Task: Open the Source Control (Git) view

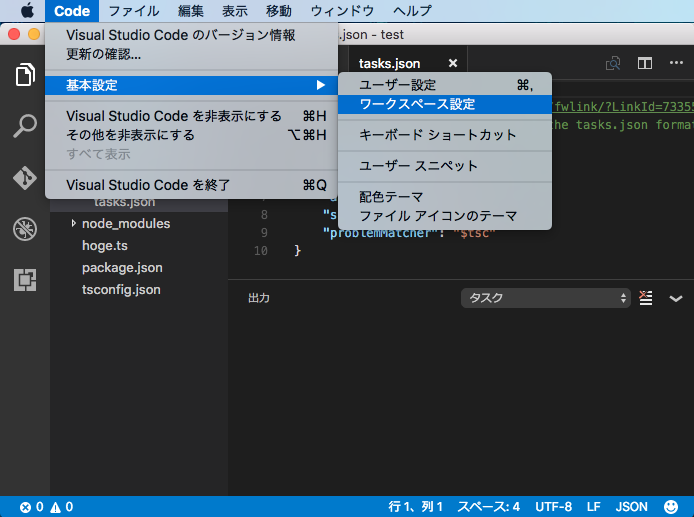Action: click(x=25, y=177)
